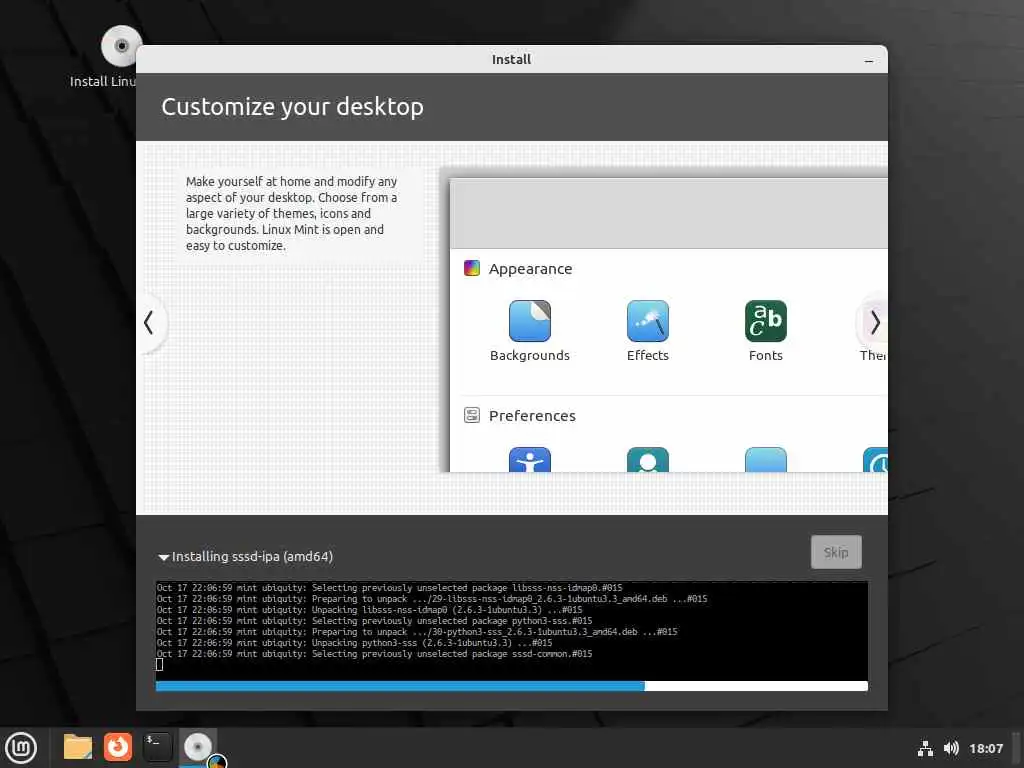Click the Appearance heading text
Viewport: 1024px width, 768px height.
530,269
